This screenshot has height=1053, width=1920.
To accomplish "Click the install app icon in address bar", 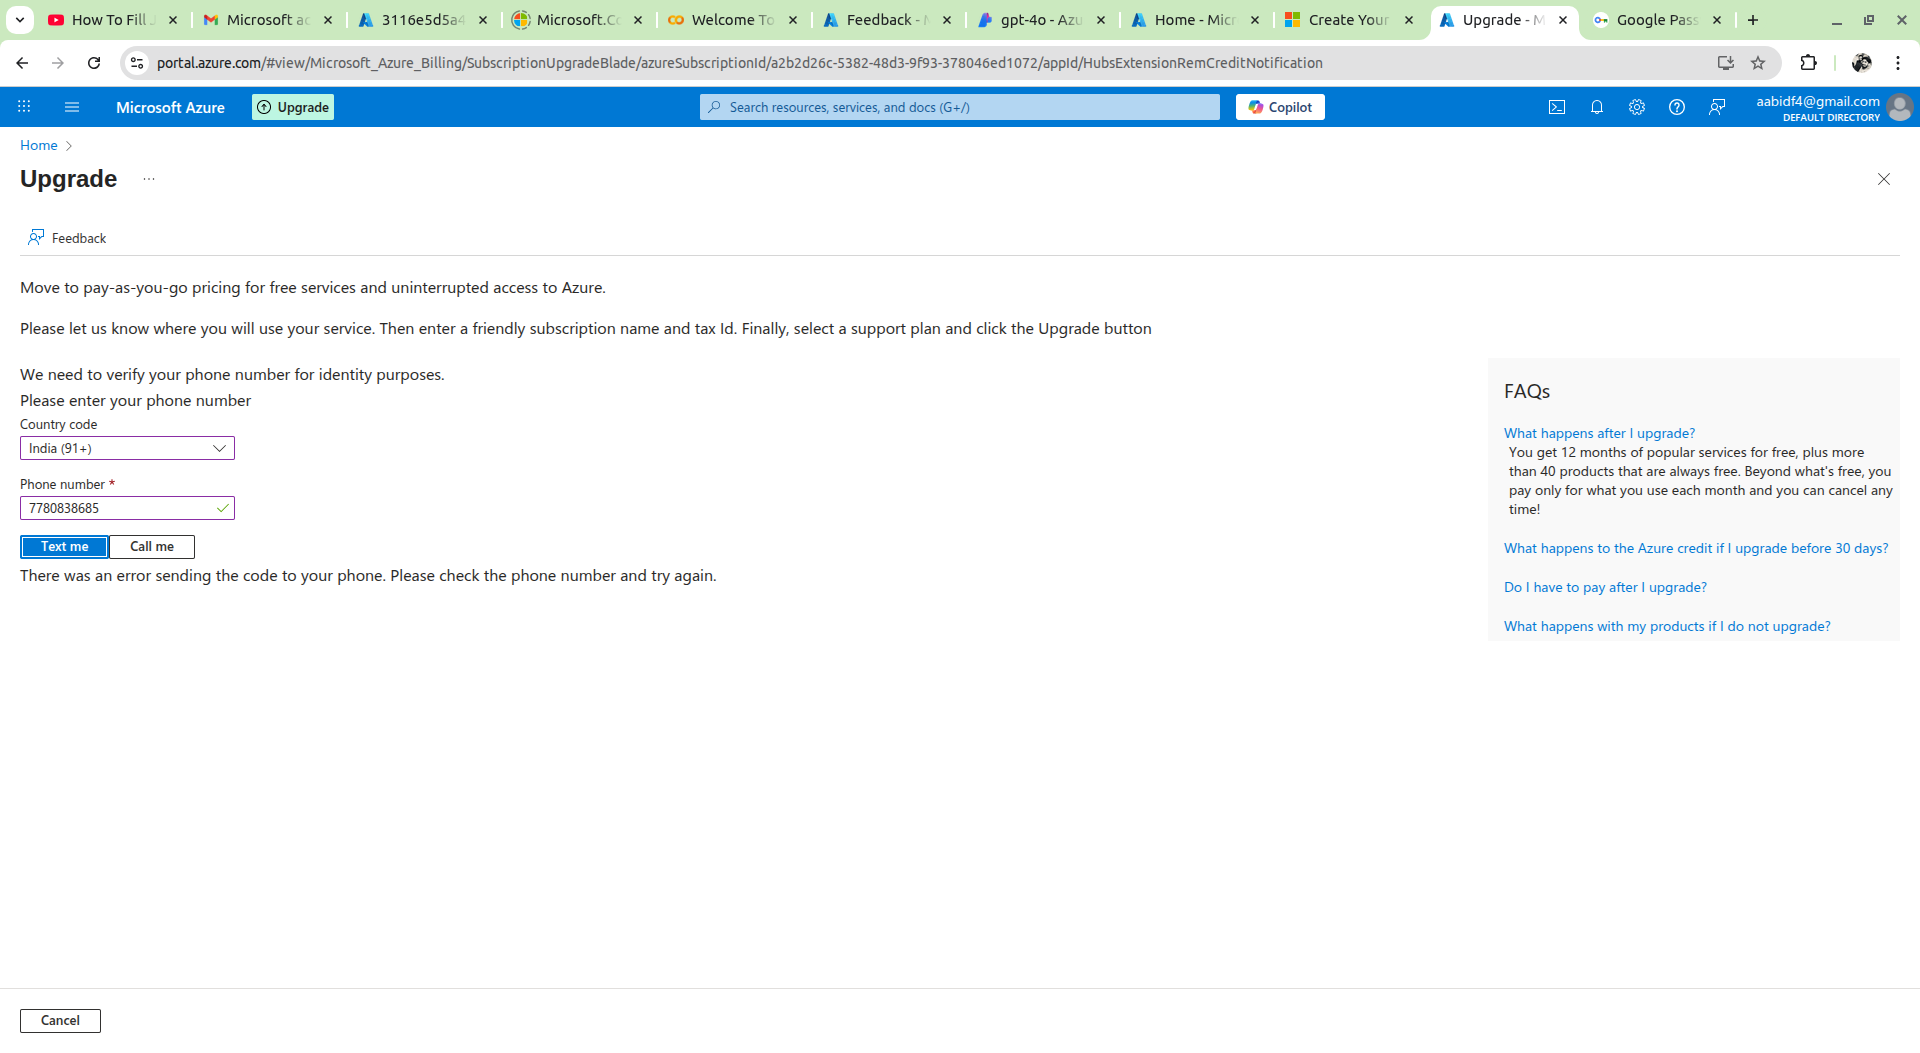I will (x=1726, y=63).
